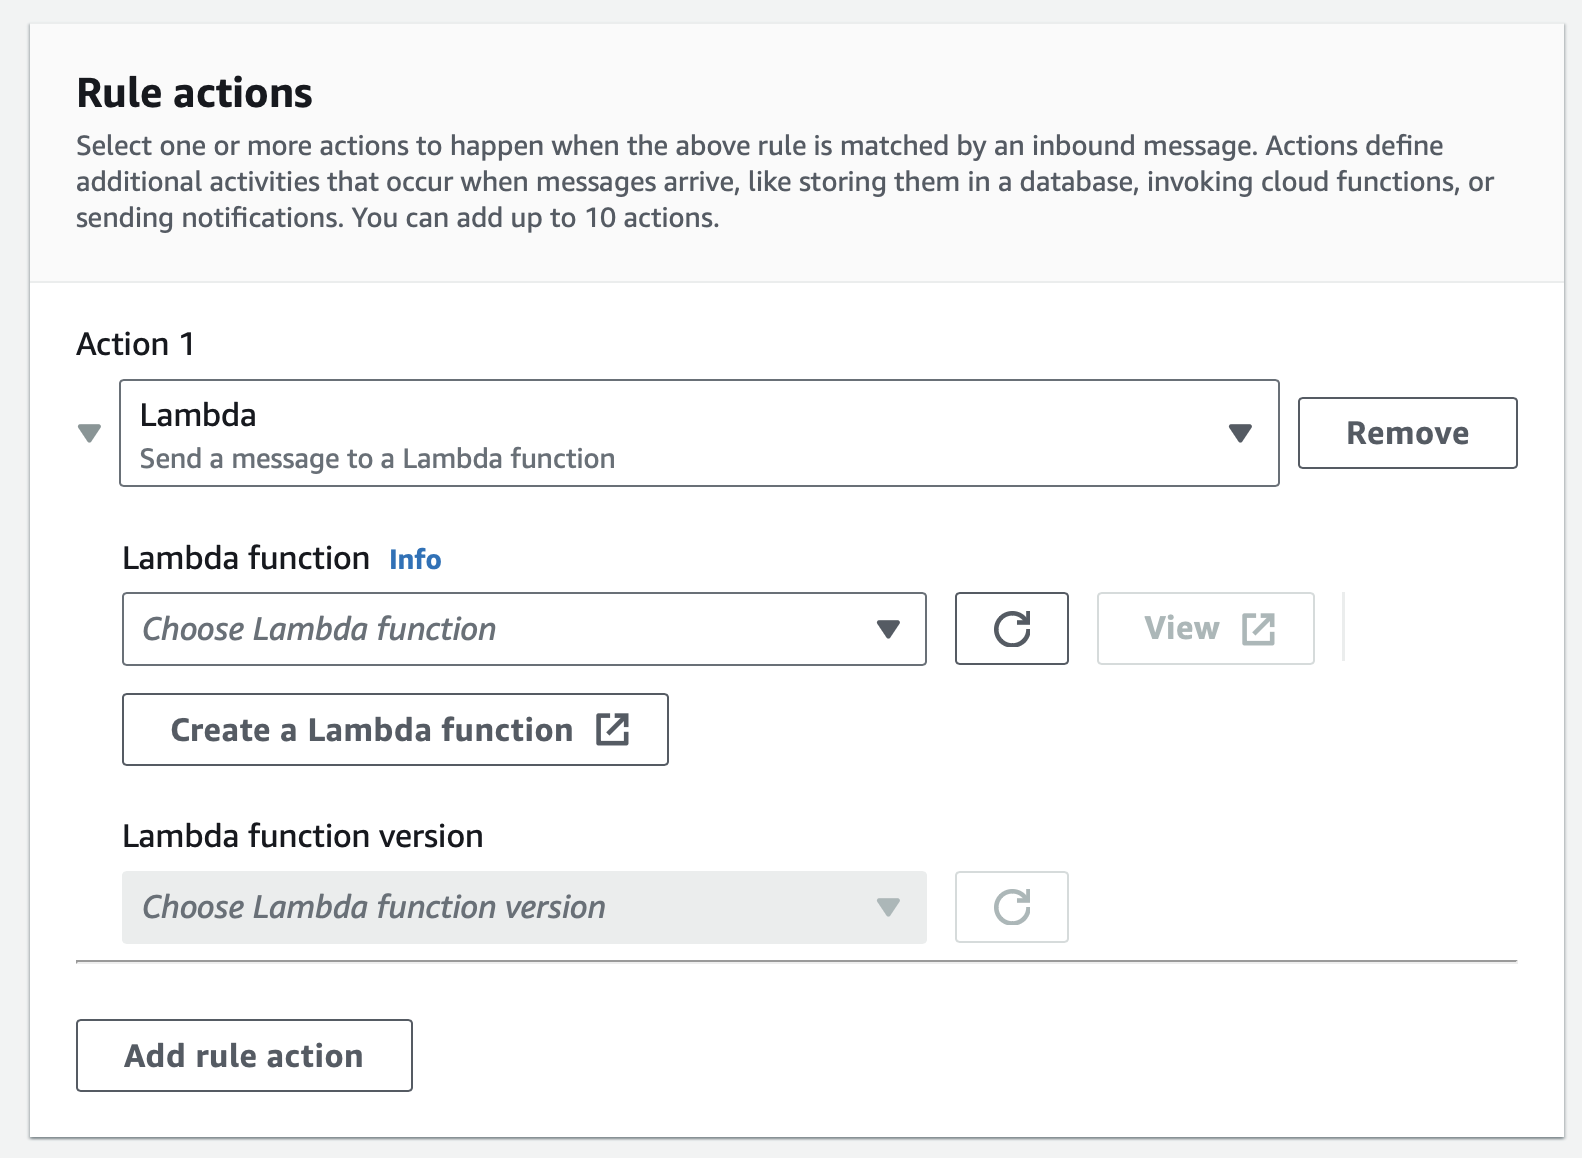This screenshot has width=1582, height=1158.
Task: Refresh the Lambda function version list
Action: click(x=1011, y=907)
